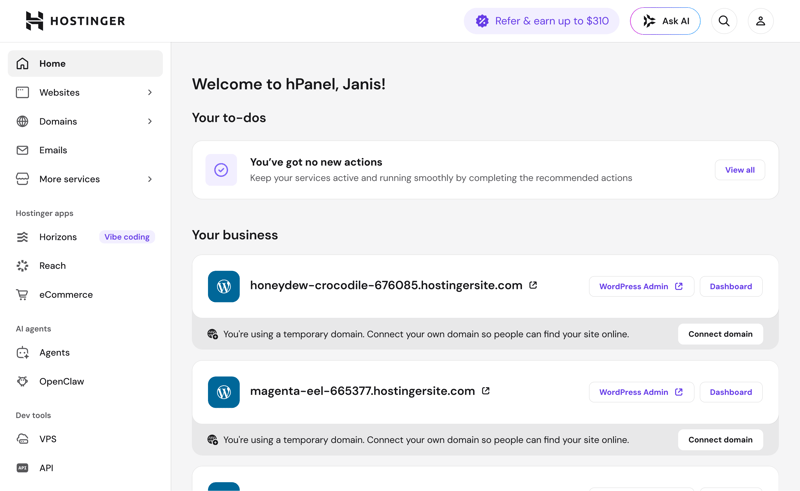Open WordPress Admin for honeydew-crocodile site
Image resolution: width=800 pixels, height=491 pixels.
pyautogui.click(x=641, y=286)
